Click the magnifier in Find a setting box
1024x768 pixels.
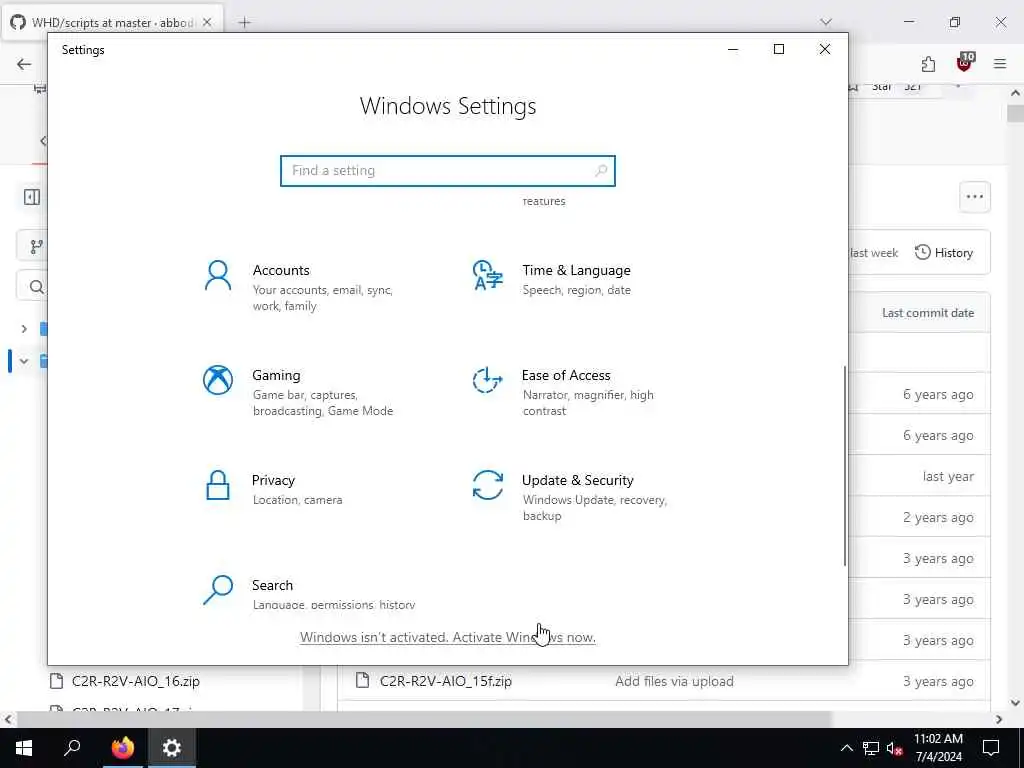pyautogui.click(x=601, y=170)
